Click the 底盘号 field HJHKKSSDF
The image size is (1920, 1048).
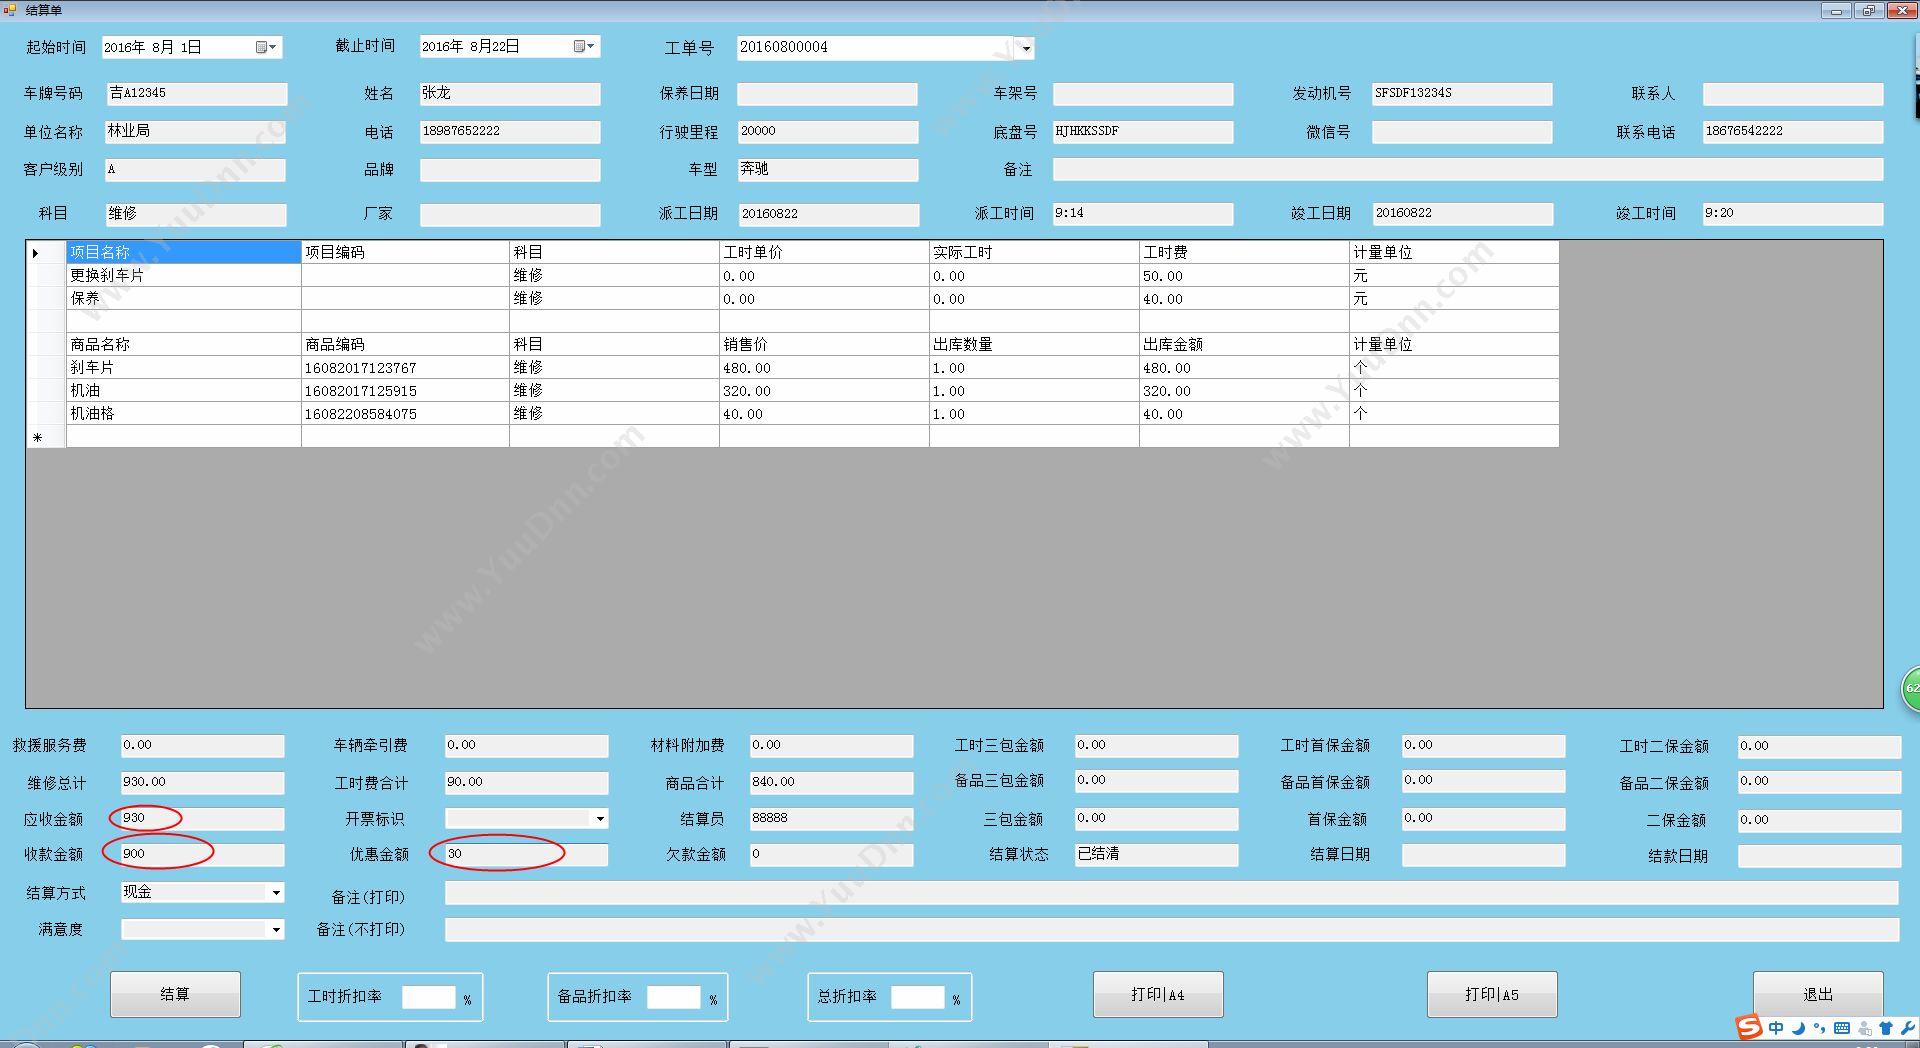pyautogui.click(x=1143, y=132)
